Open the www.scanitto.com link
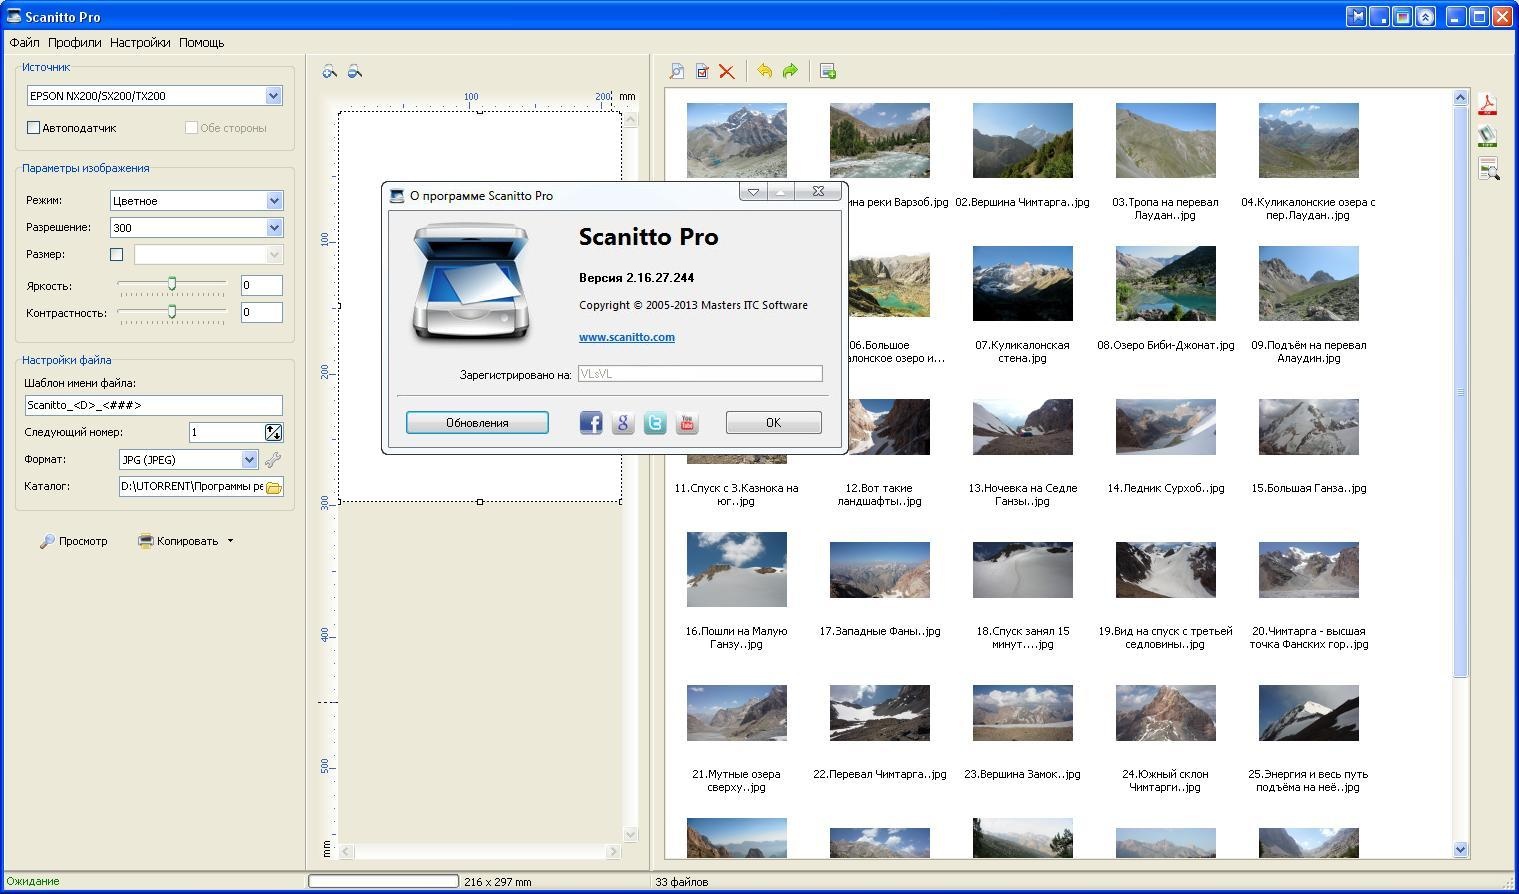The image size is (1519, 894). (626, 337)
